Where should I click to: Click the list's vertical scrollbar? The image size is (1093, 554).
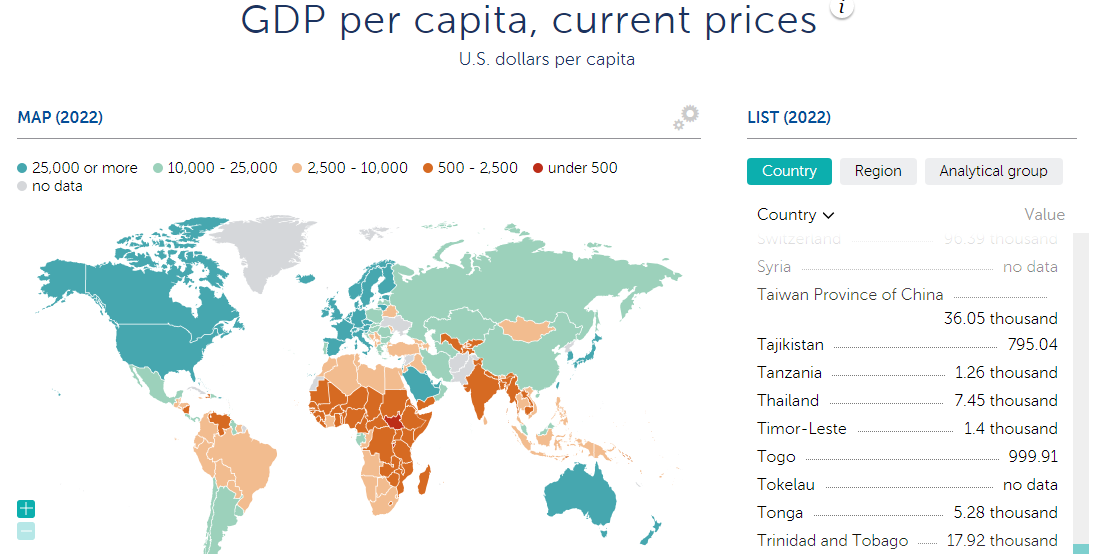(x=1080, y=390)
